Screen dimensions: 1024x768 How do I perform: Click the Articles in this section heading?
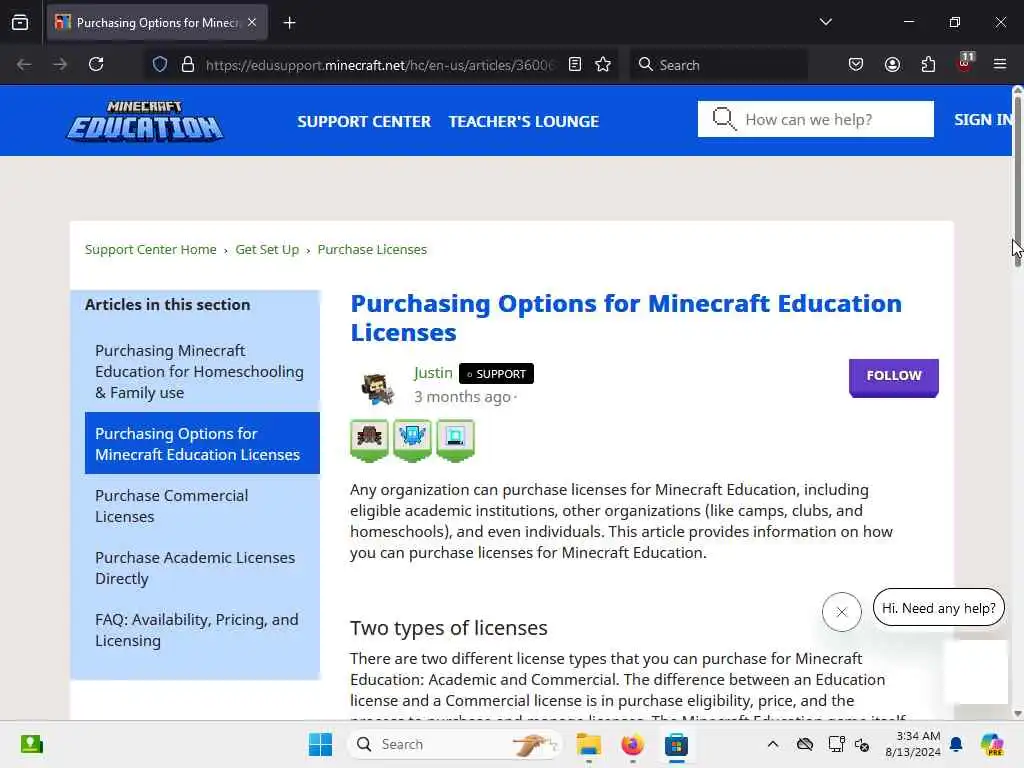(x=167, y=304)
